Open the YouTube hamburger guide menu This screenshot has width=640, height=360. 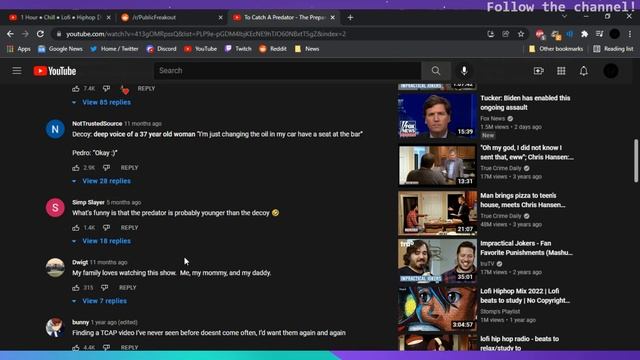[x=17, y=71]
